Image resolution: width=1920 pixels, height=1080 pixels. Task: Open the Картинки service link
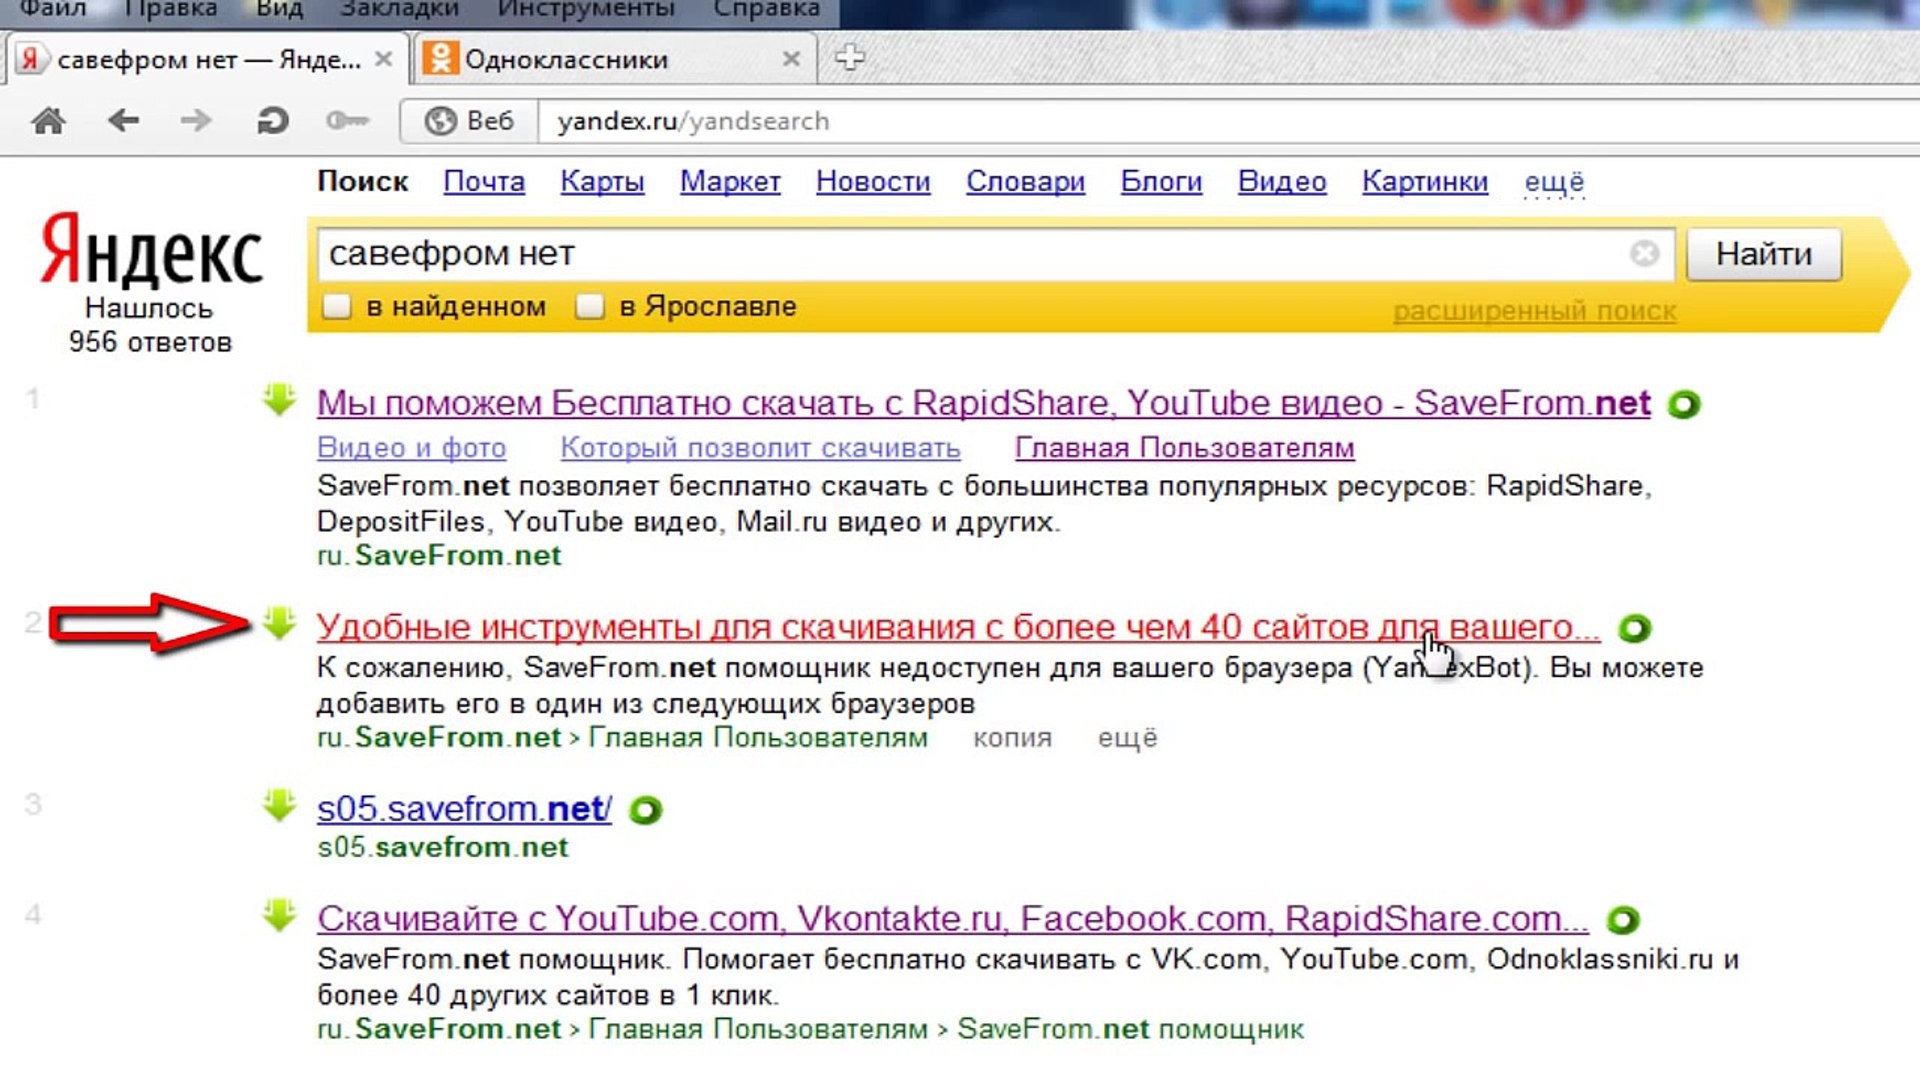click(x=1424, y=182)
